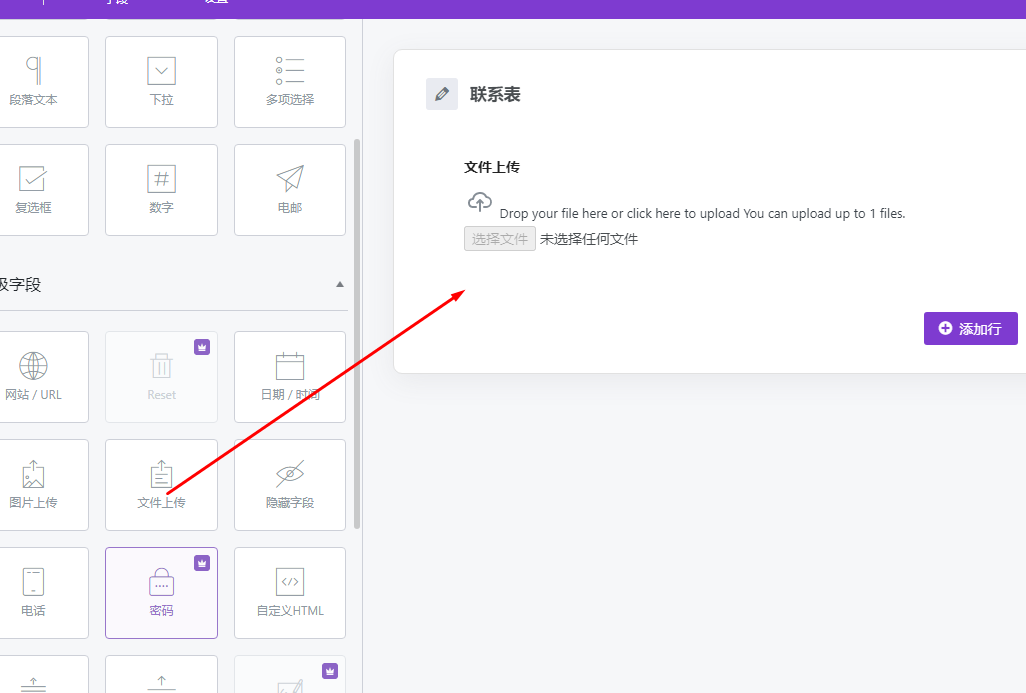Add the 日期 / 时间 date field
Image resolution: width=1026 pixels, height=693 pixels.
coord(290,377)
